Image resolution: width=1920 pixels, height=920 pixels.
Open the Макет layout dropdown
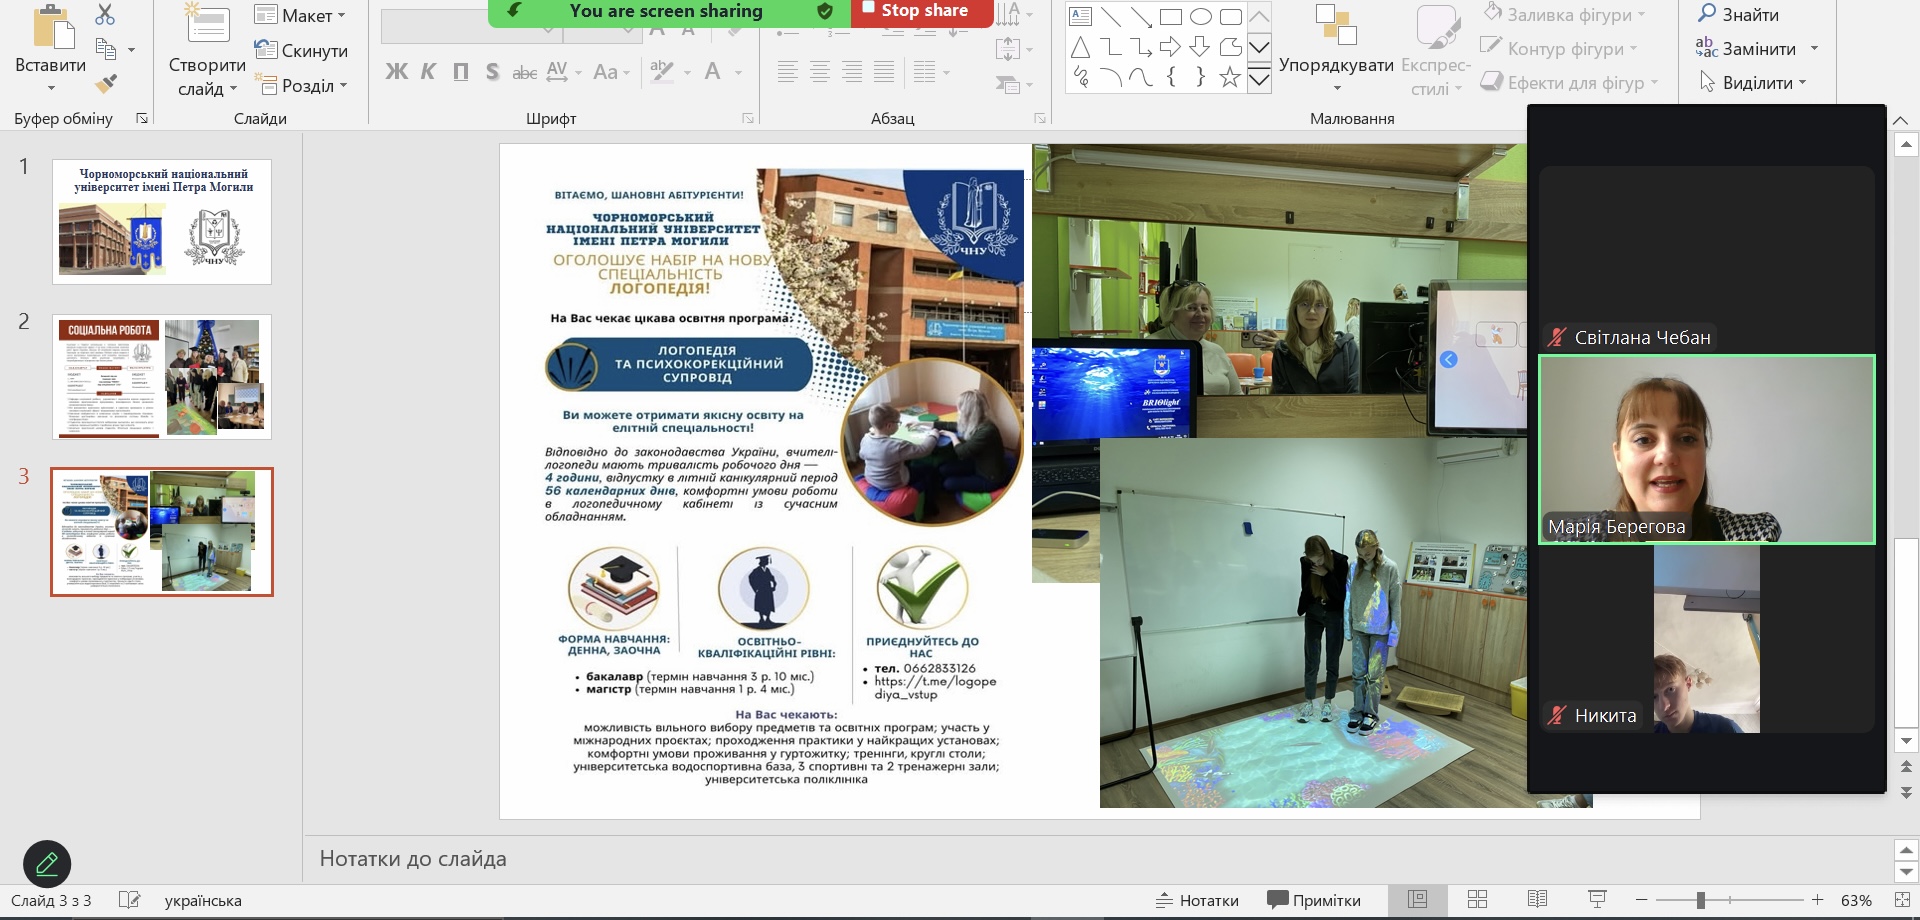point(300,16)
